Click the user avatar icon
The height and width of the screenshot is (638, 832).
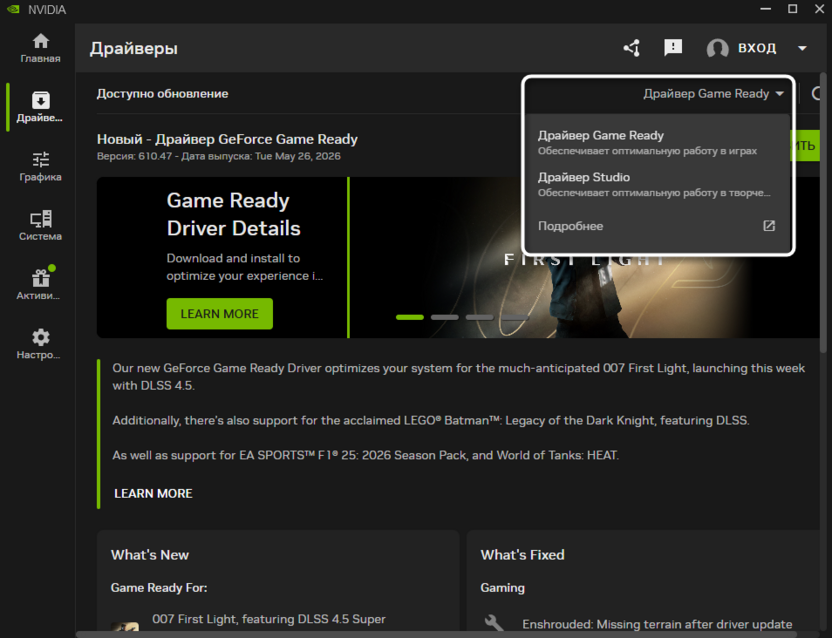[x=717, y=48]
